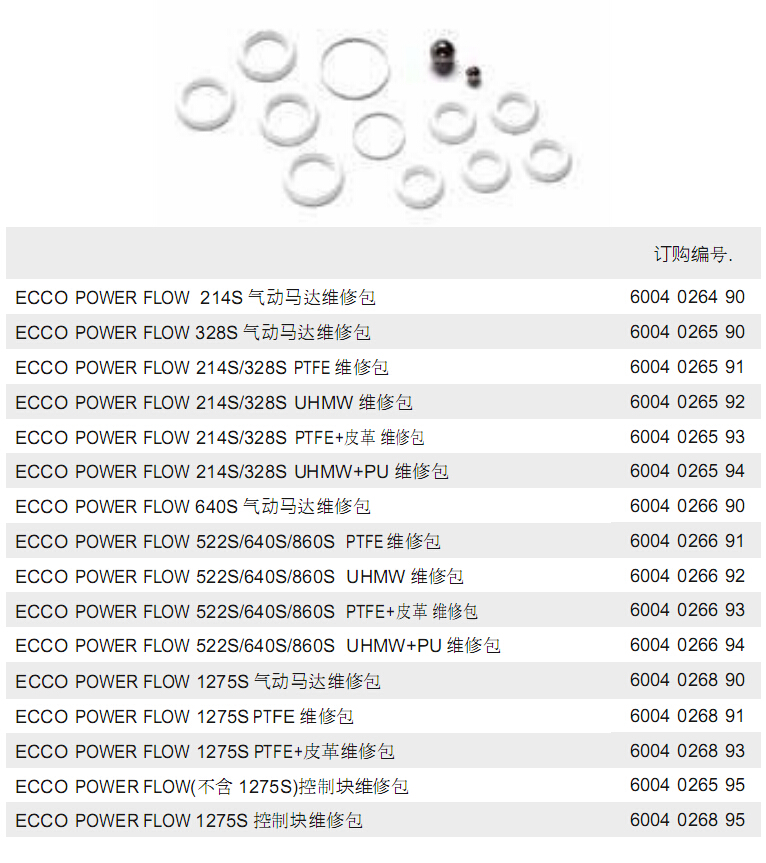The height and width of the screenshot is (863, 766).
Task: Select the 订购编号 column header
Action: [693, 254]
